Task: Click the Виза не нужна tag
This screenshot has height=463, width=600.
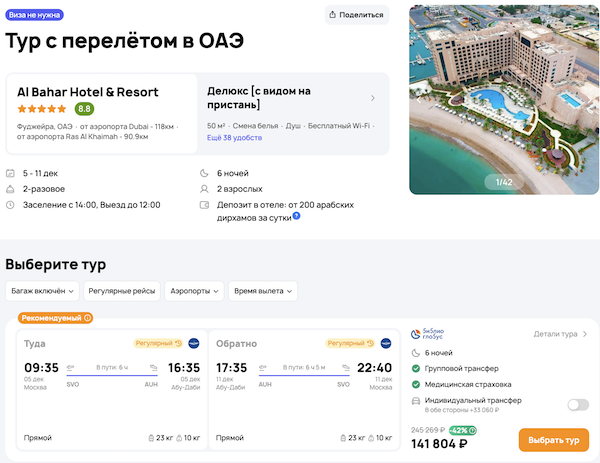Action: pos(35,15)
